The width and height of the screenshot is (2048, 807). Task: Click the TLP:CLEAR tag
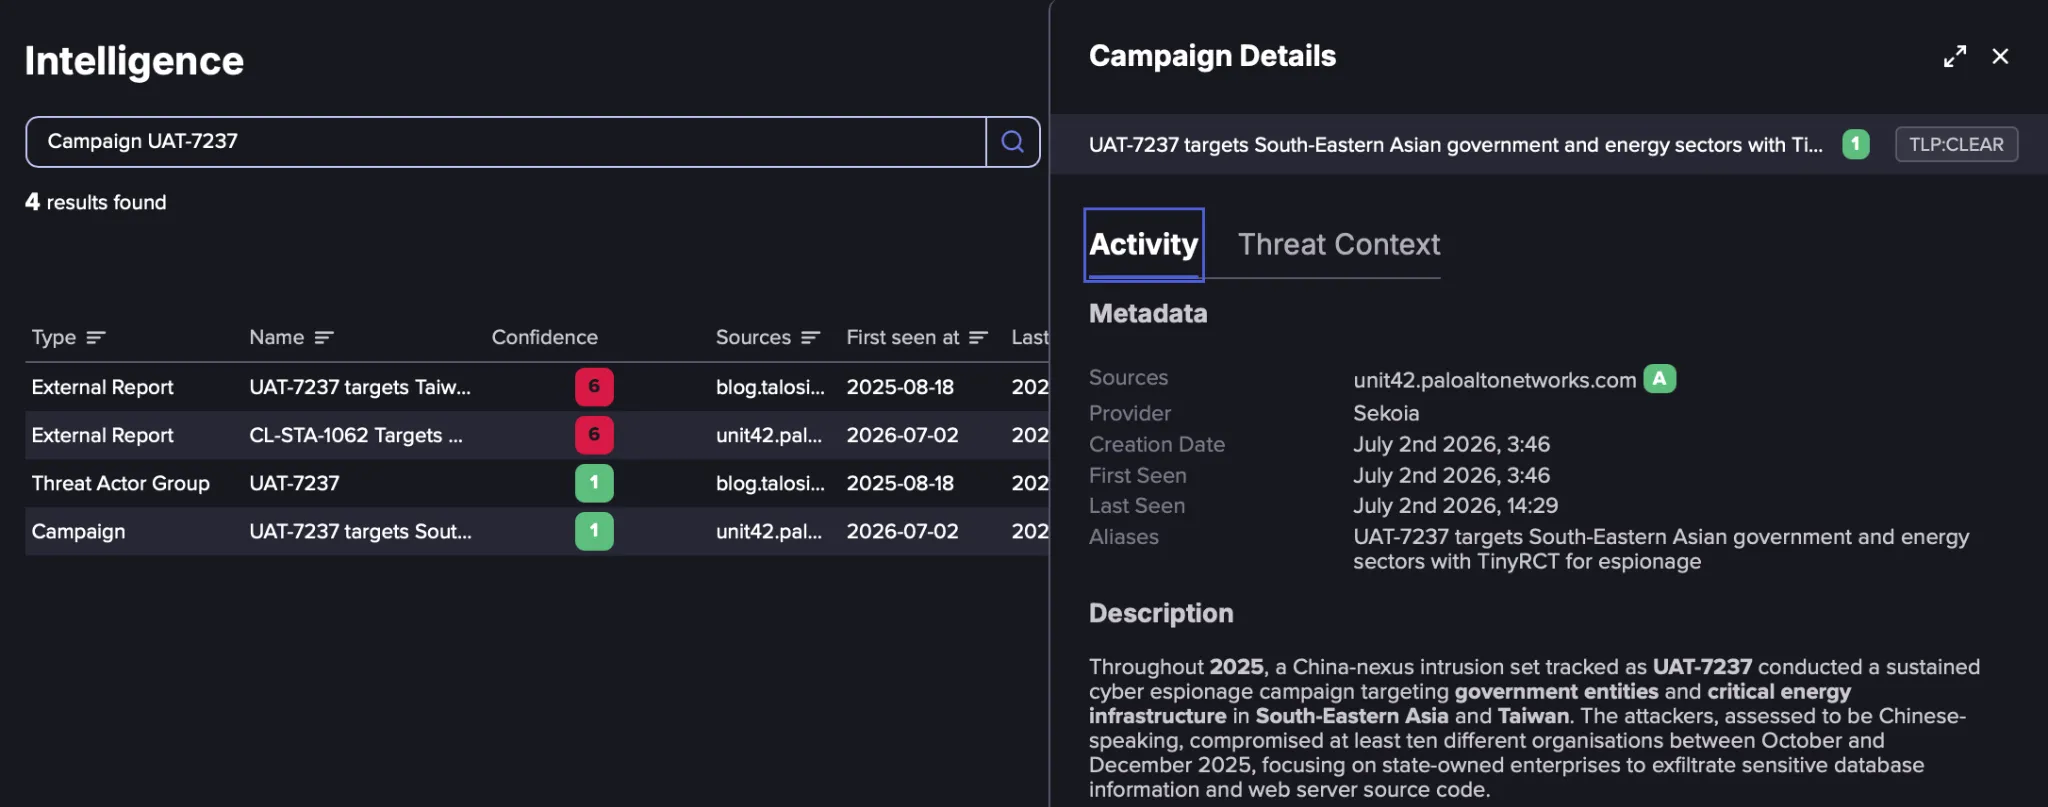coord(1956,144)
